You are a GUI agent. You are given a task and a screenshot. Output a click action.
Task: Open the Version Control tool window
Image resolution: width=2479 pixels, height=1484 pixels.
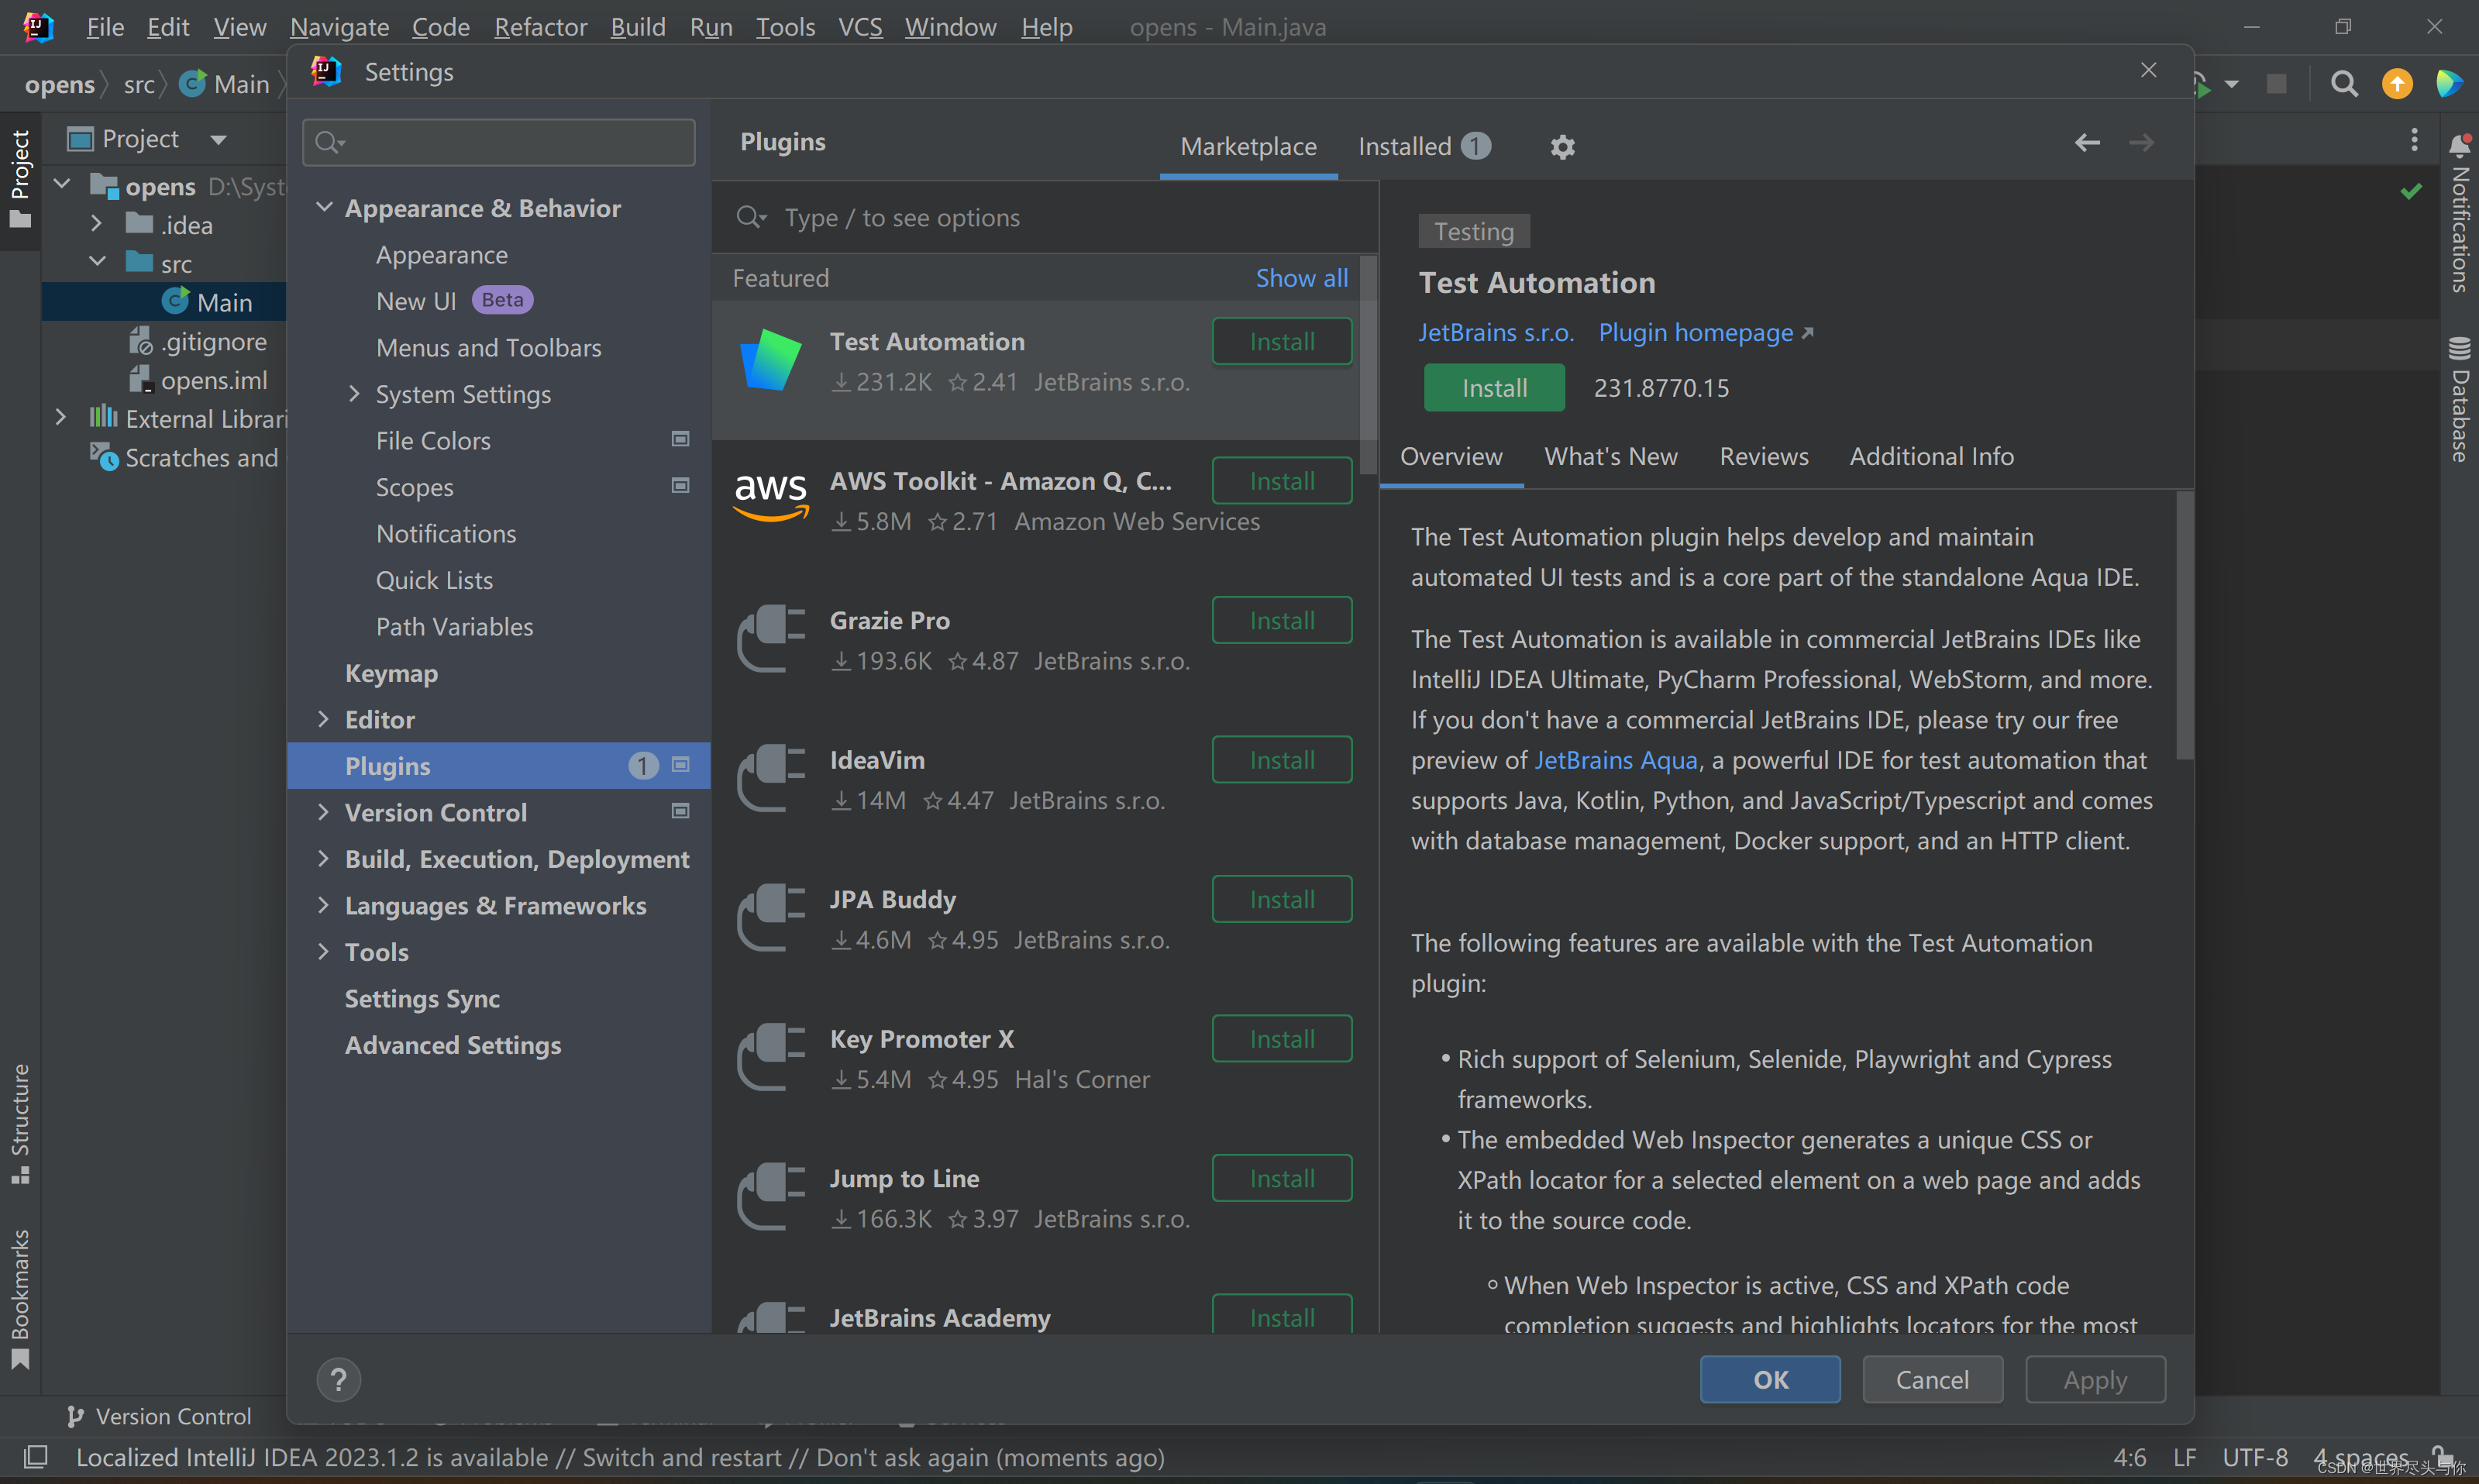(159, 1416)
